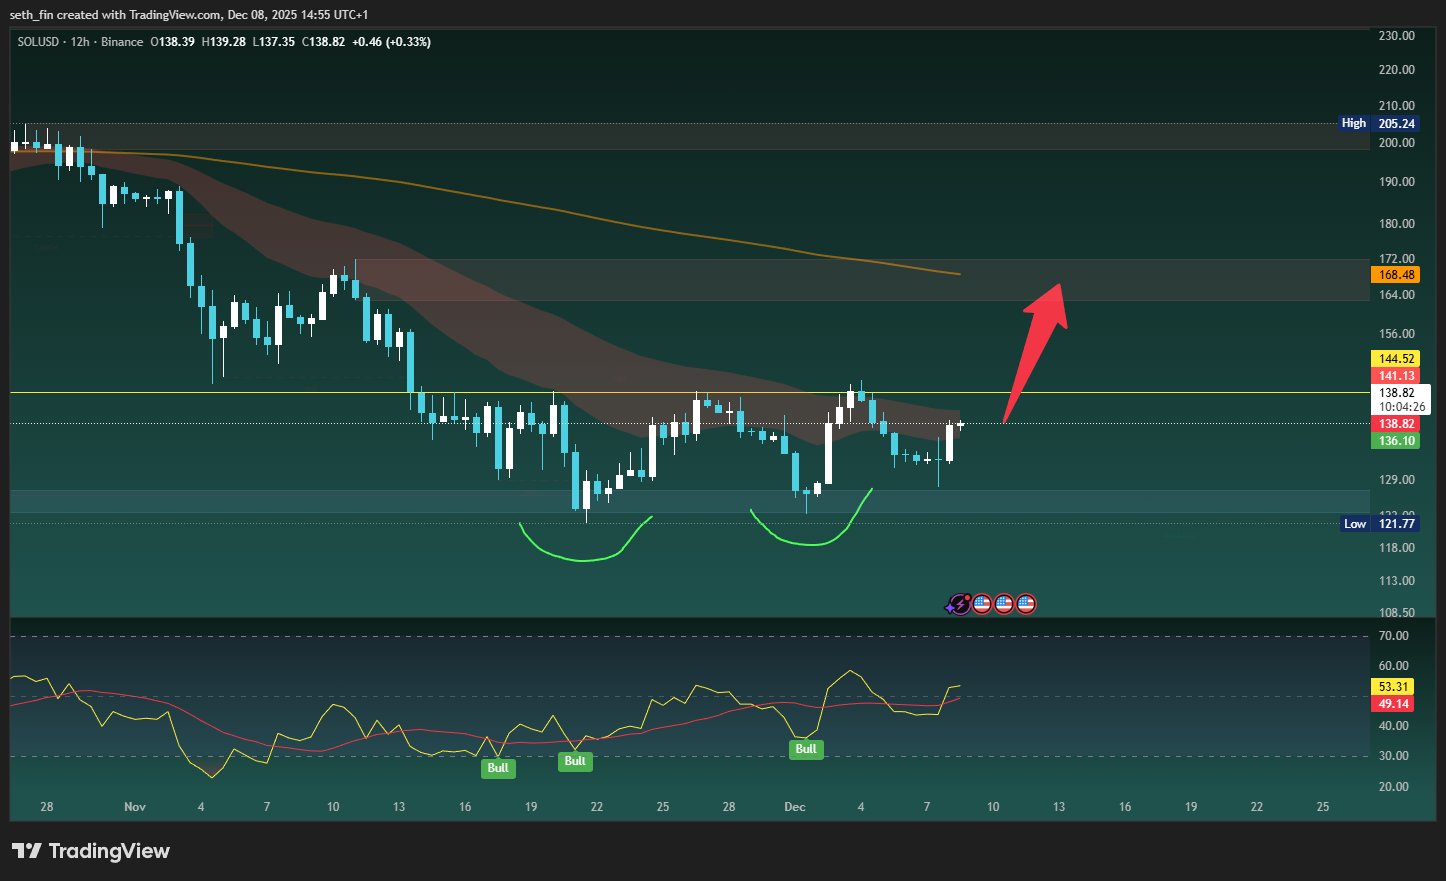Click the 156.00 price scale value
The image size is (1446, 881).
tap(1396, 334)
